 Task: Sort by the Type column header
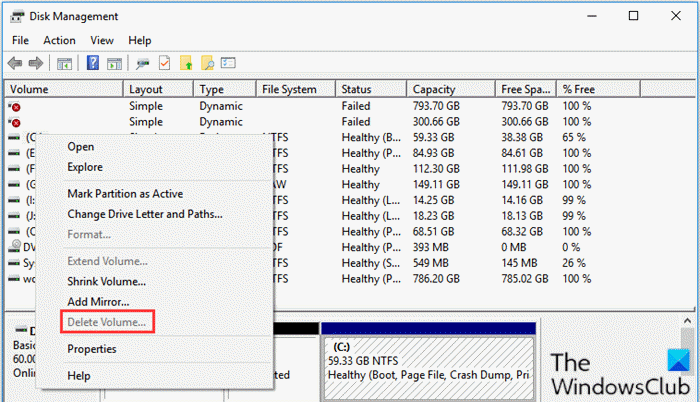[225, 89]
